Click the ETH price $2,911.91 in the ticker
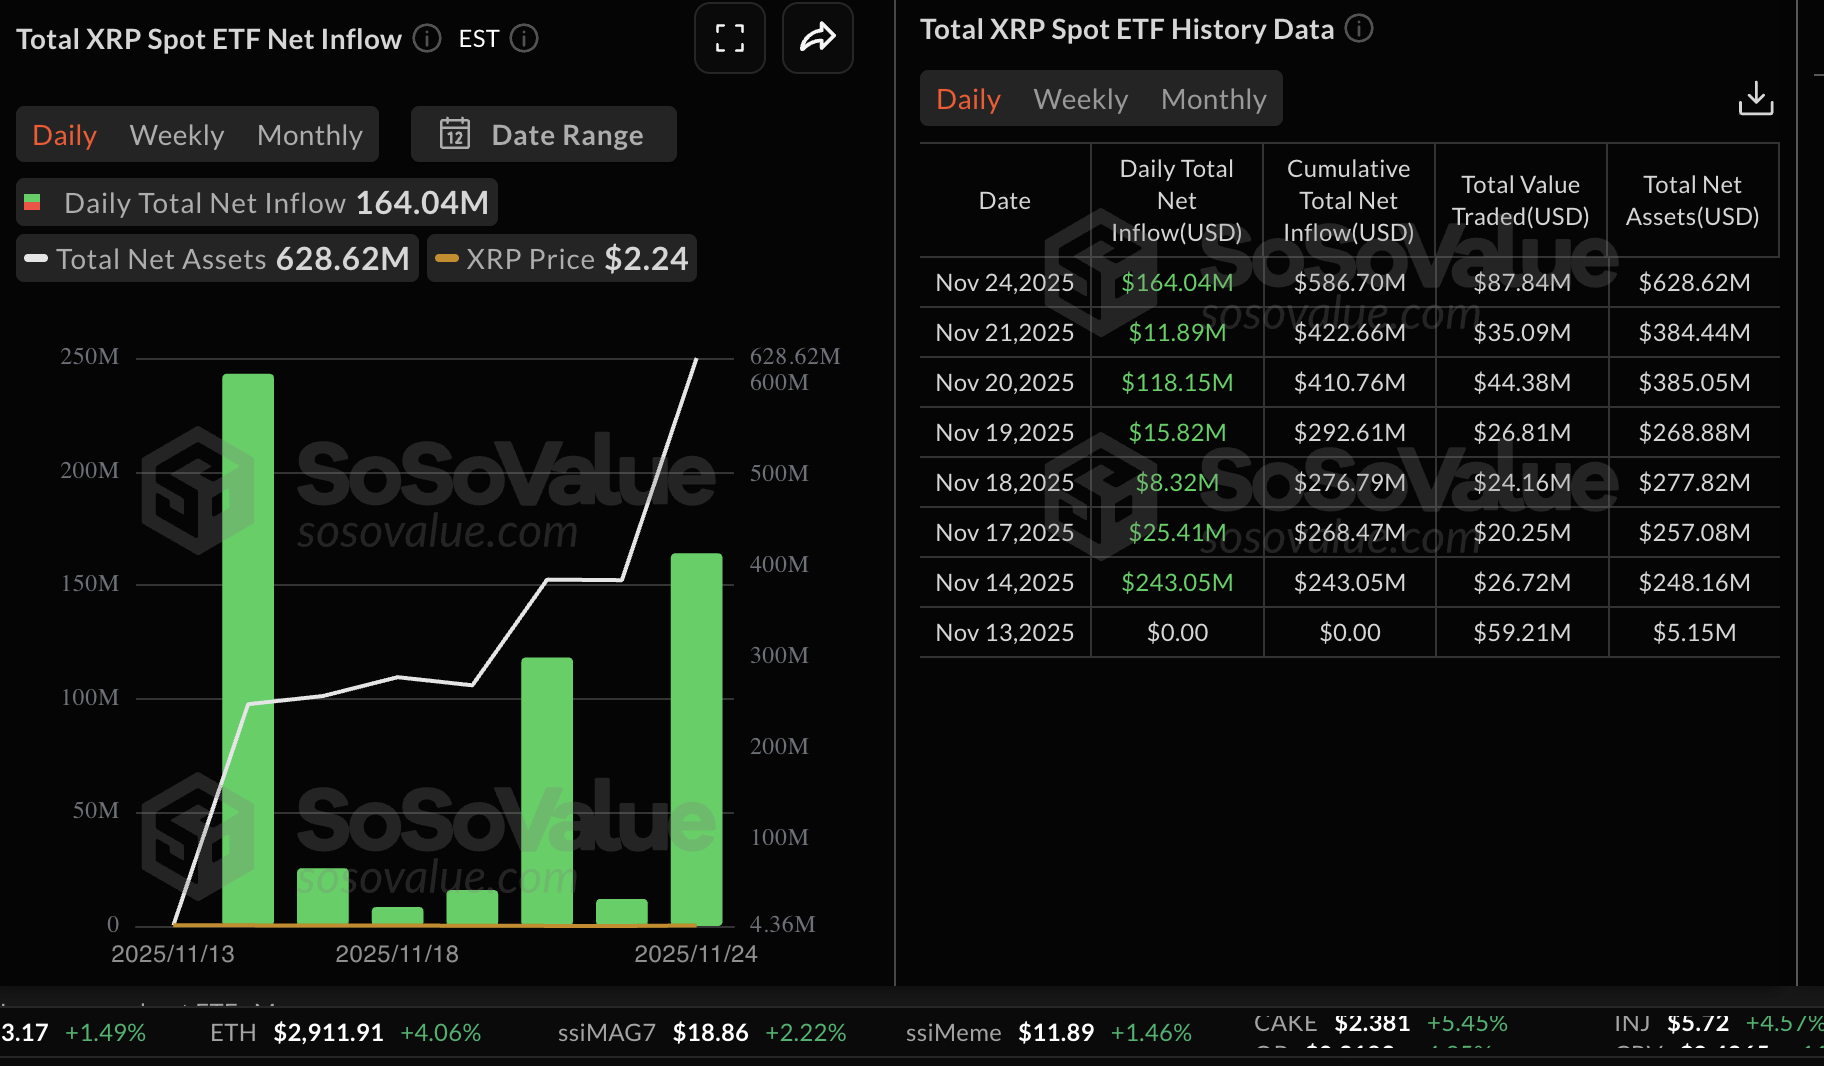Image resolution: width=1824 pixels, height=1066 pixels. (329, 1032)
